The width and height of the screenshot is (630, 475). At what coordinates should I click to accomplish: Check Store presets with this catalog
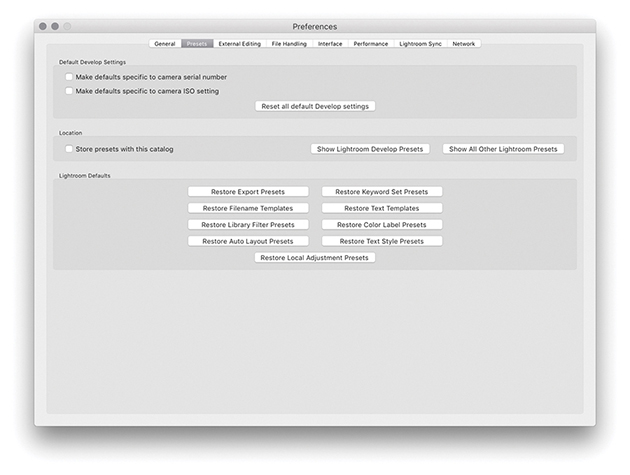coord(69,149)
